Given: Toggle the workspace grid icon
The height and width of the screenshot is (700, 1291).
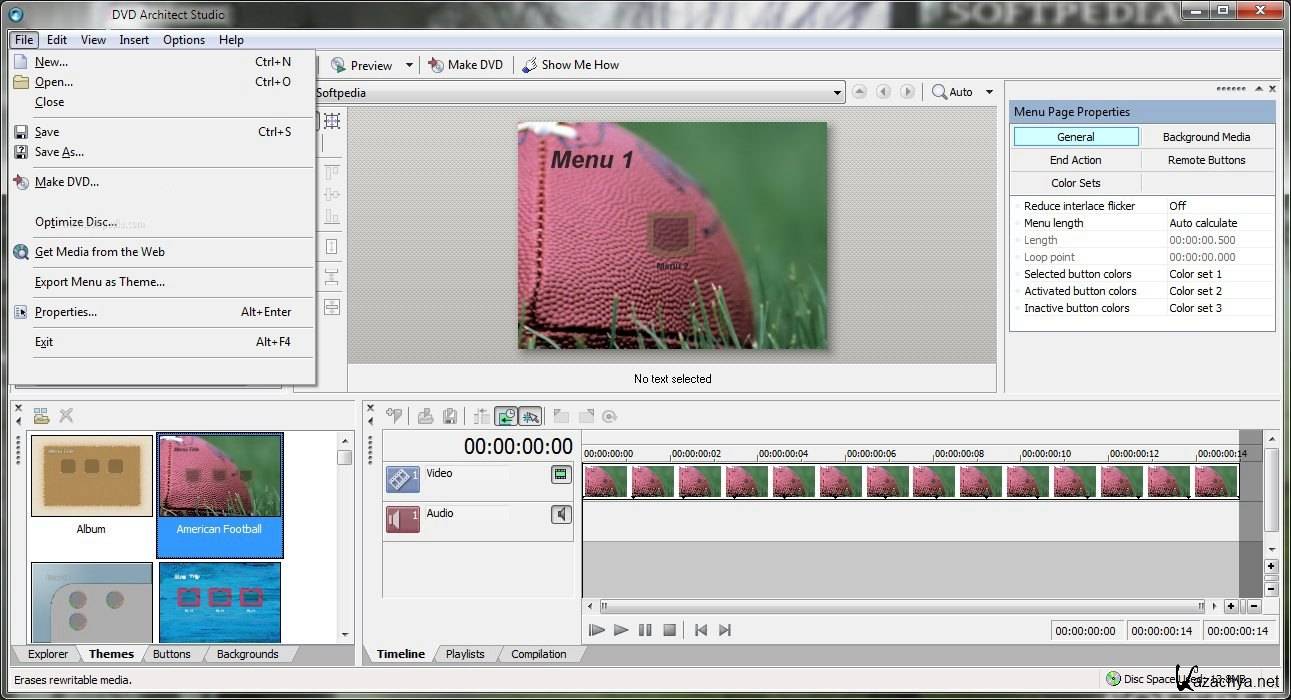Looking at the screenshot, I should tap(332, 121).
